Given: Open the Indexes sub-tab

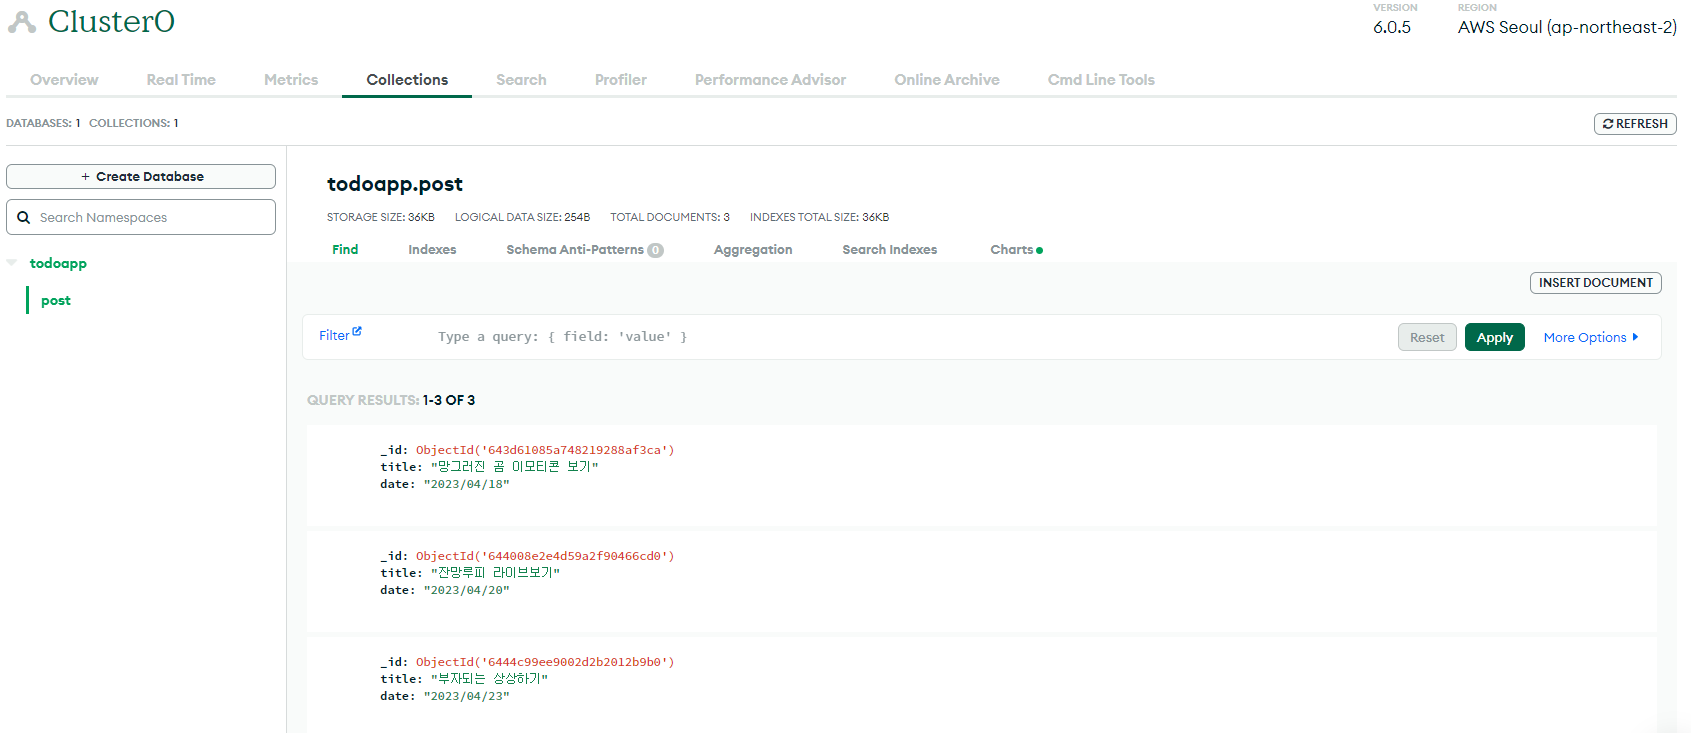Looking at the screenshot, I should pyautogui.click(x=432, y=250).
